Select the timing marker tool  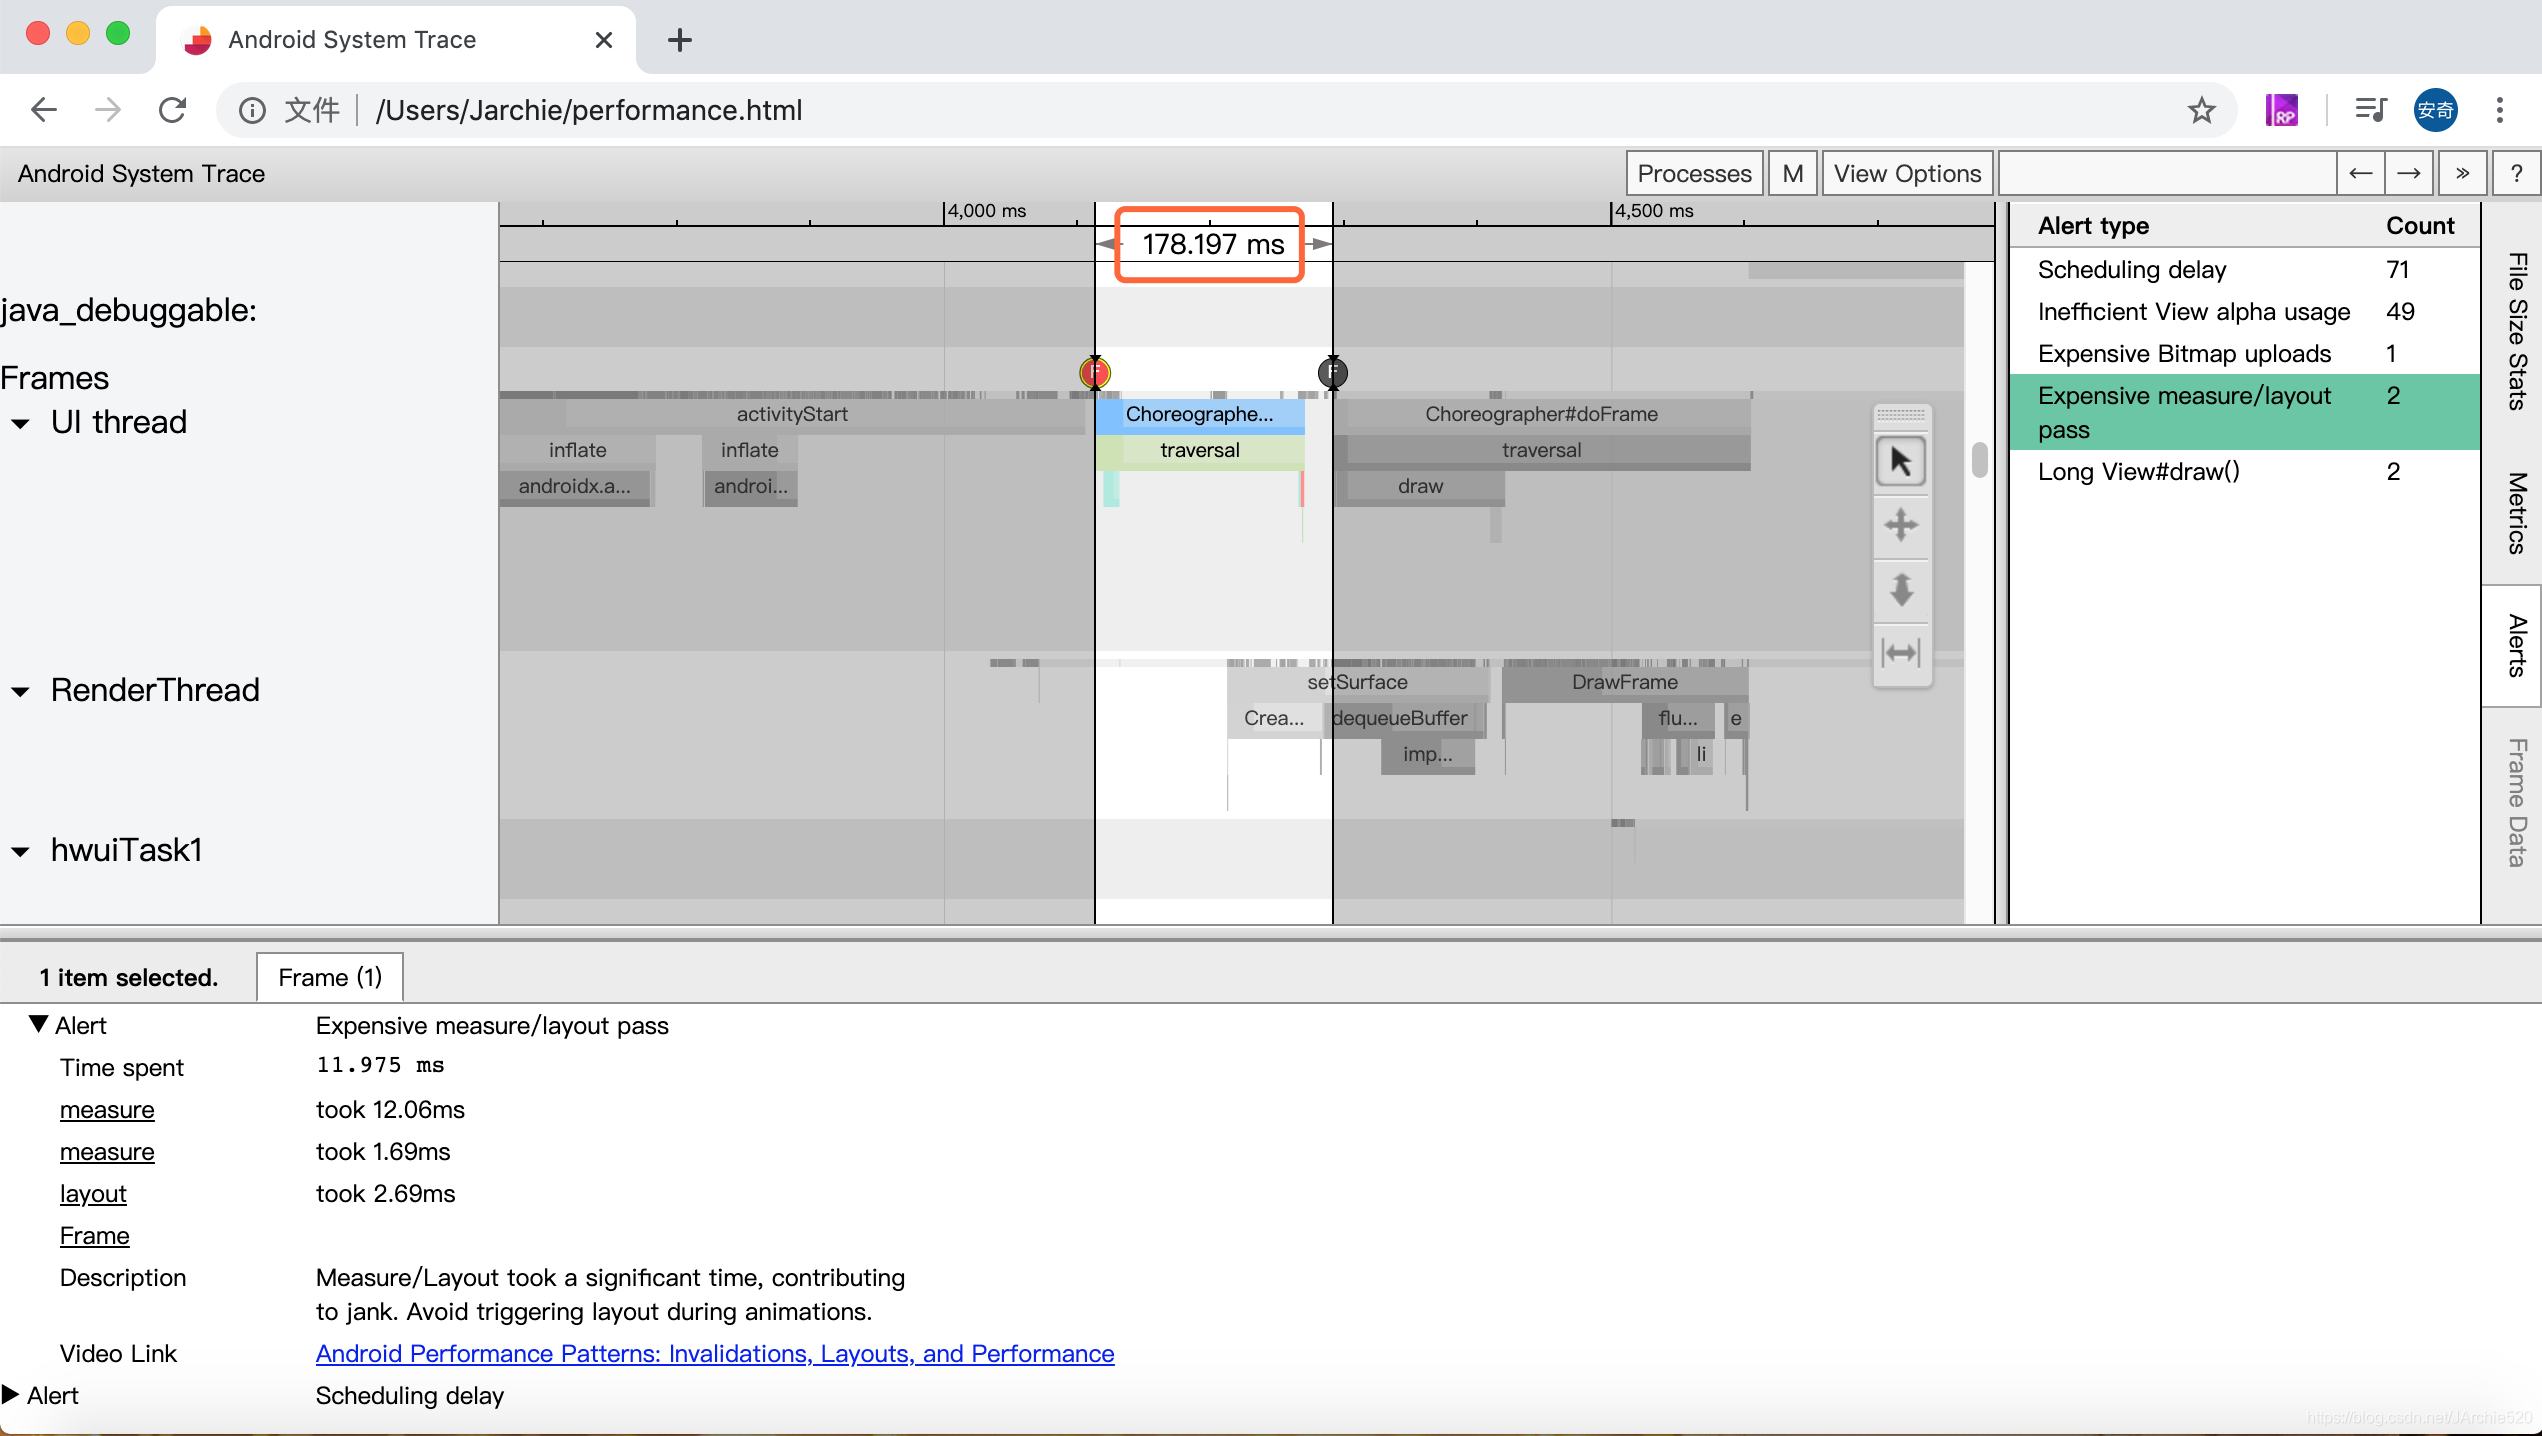1900,653
